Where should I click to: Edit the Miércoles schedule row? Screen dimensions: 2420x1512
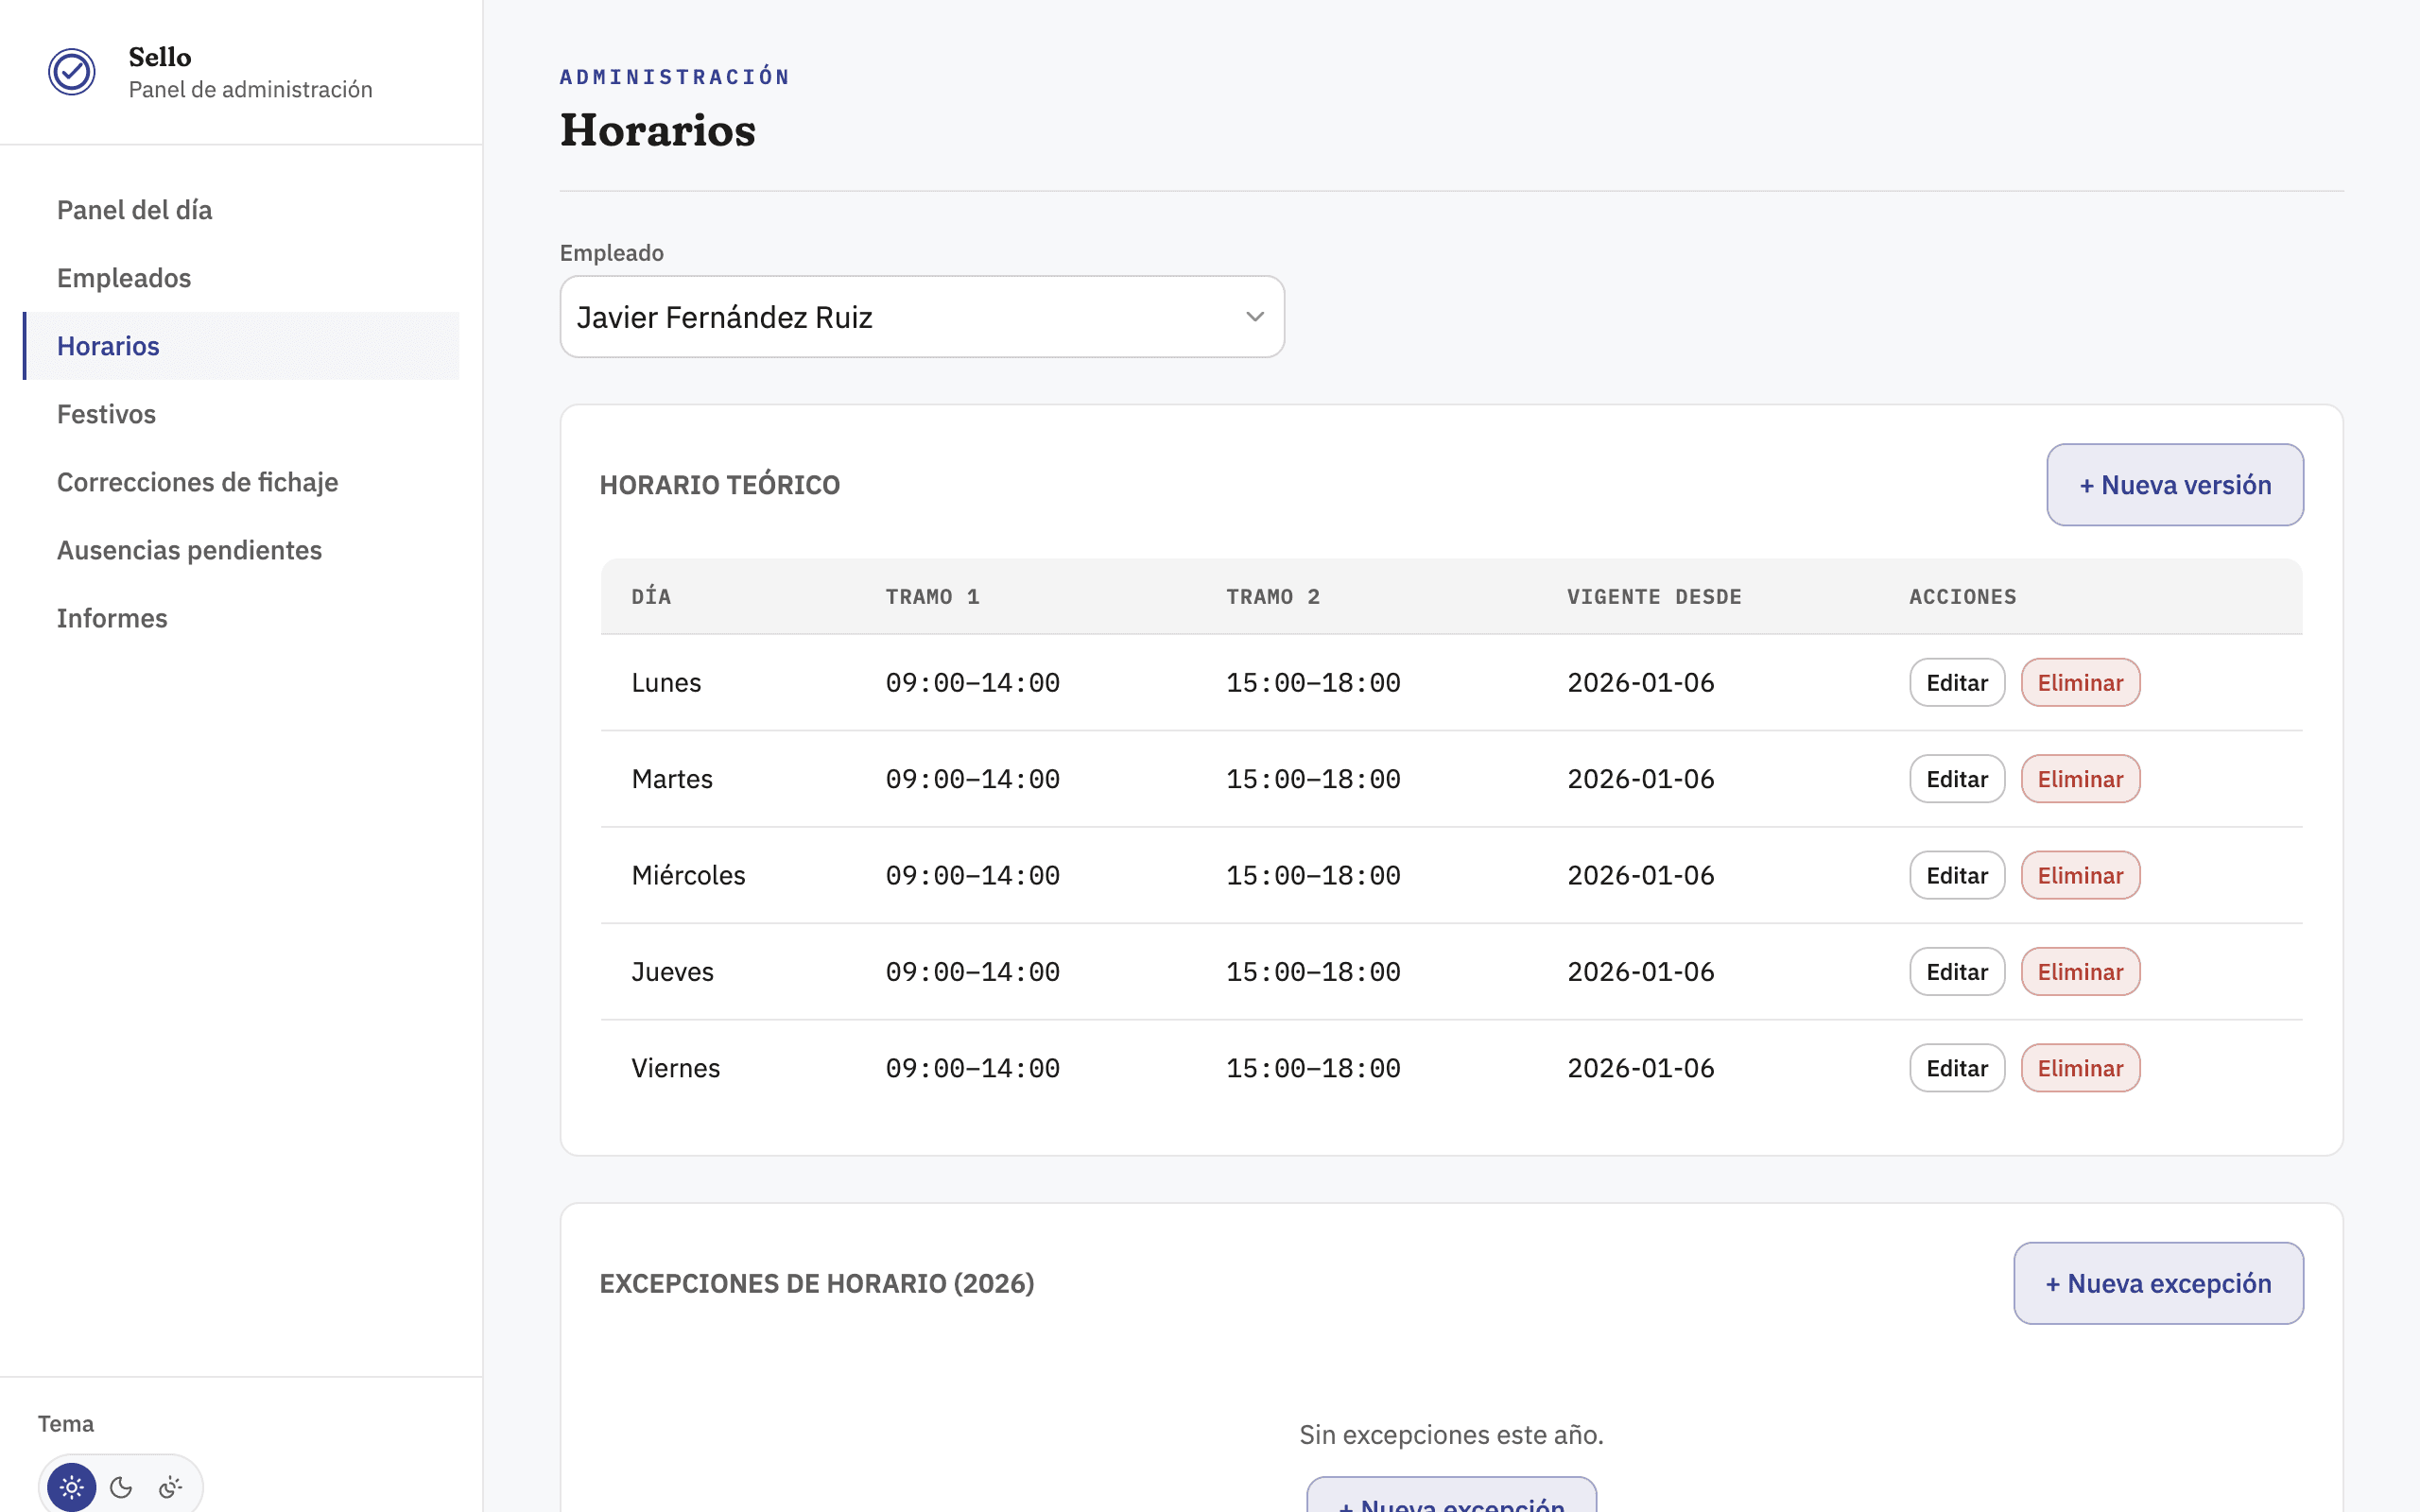click(1957, 875)
